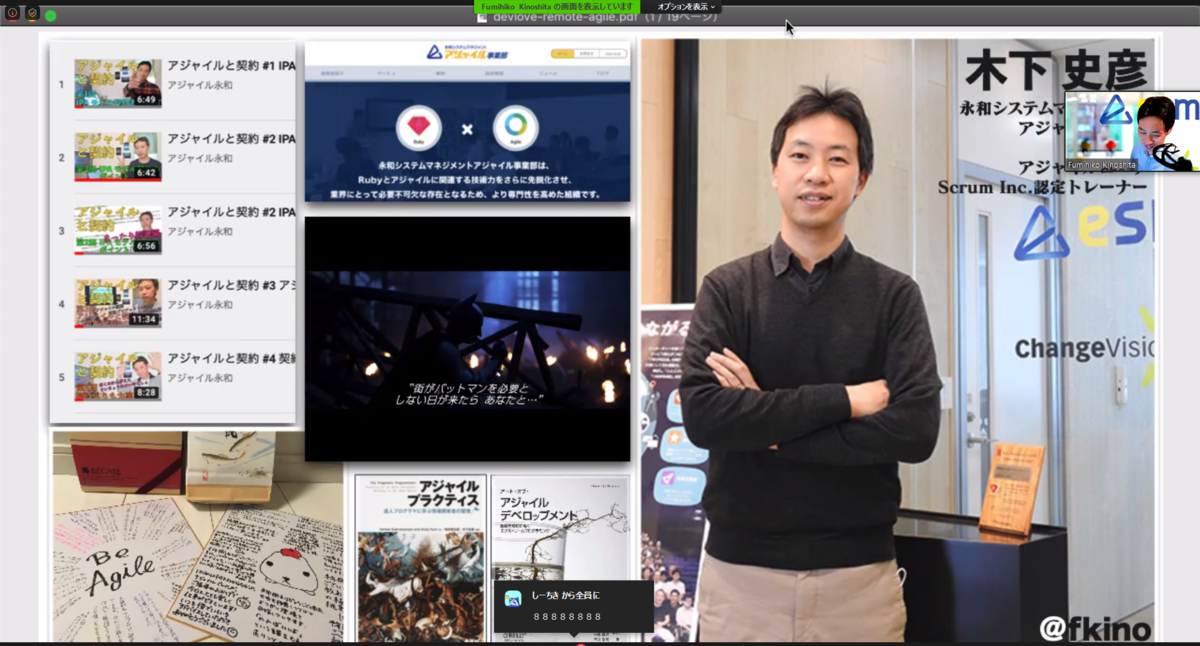Click the Be Agile message board photo
The height and width of the screenshot is (646, 1200).
197,537
